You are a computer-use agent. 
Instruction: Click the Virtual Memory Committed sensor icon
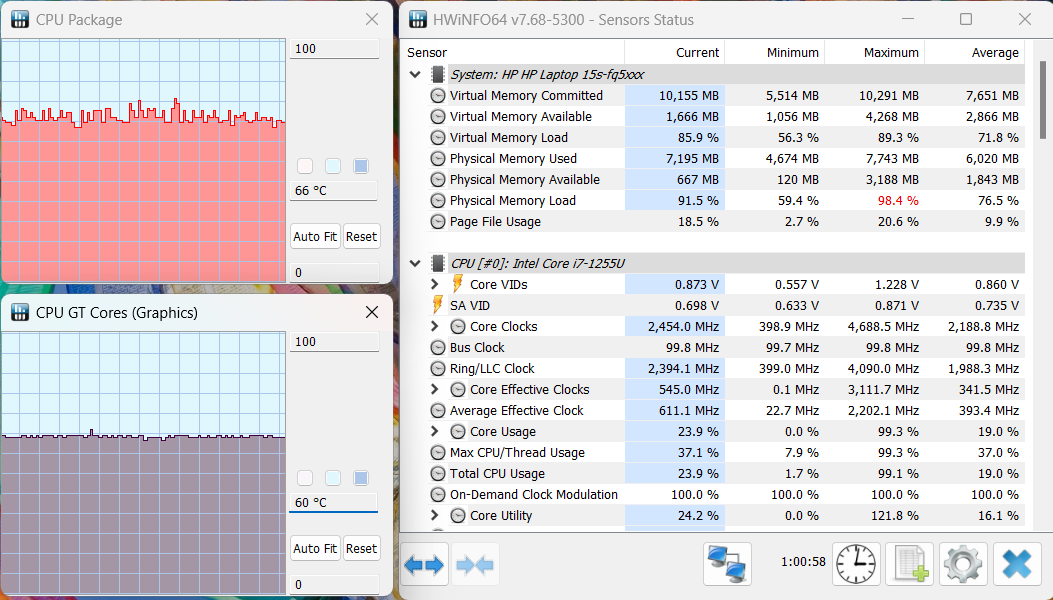[x=438, y=95]
